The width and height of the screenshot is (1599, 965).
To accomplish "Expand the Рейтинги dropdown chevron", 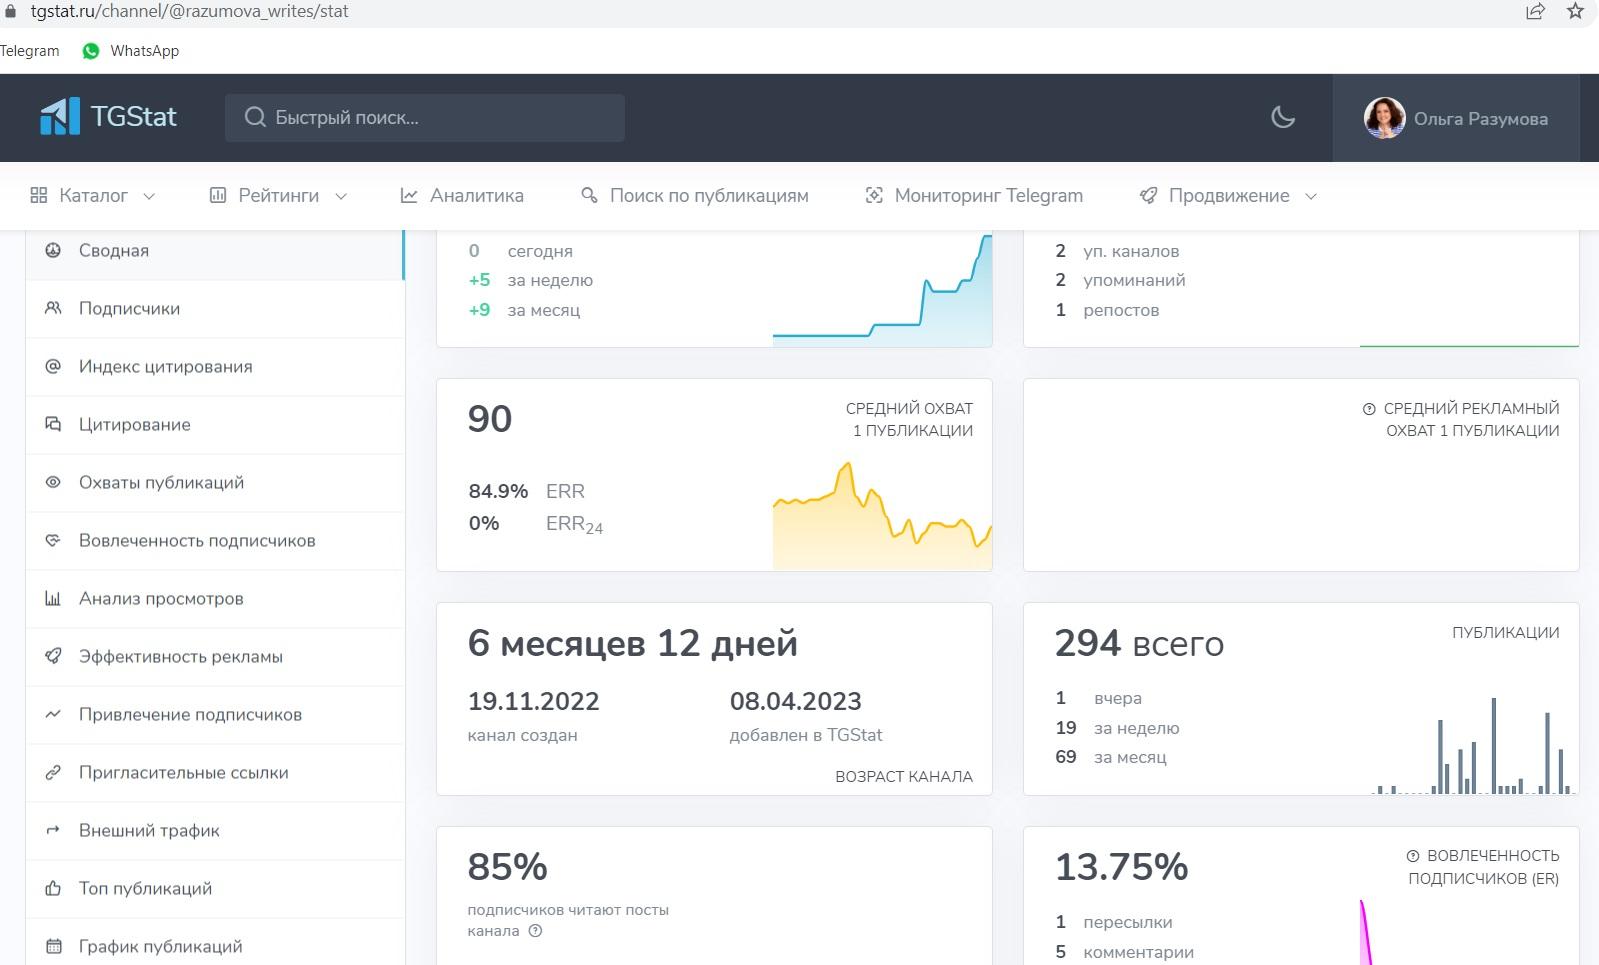I will (340, 196).
